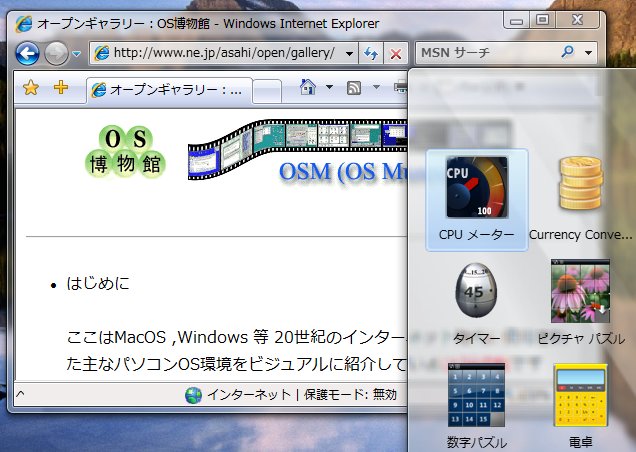The image size is (636, 452).
Task: Select the 電卓 calculator gadget
Action: [x=581, y=406]
